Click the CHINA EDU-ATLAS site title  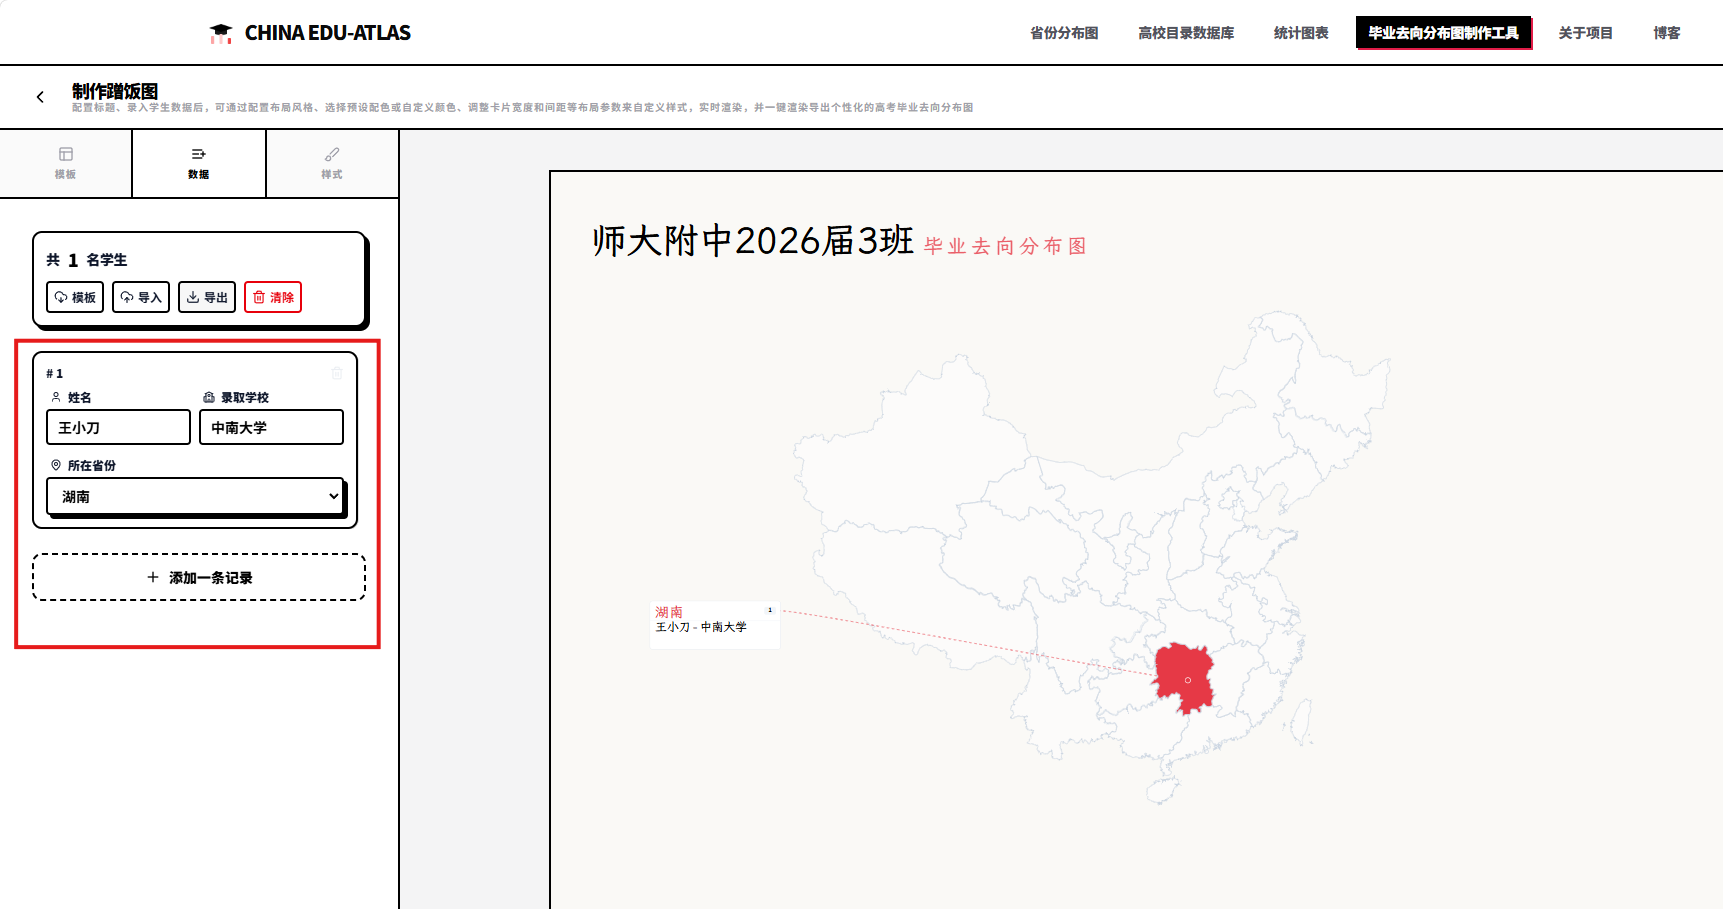[328, 33]
